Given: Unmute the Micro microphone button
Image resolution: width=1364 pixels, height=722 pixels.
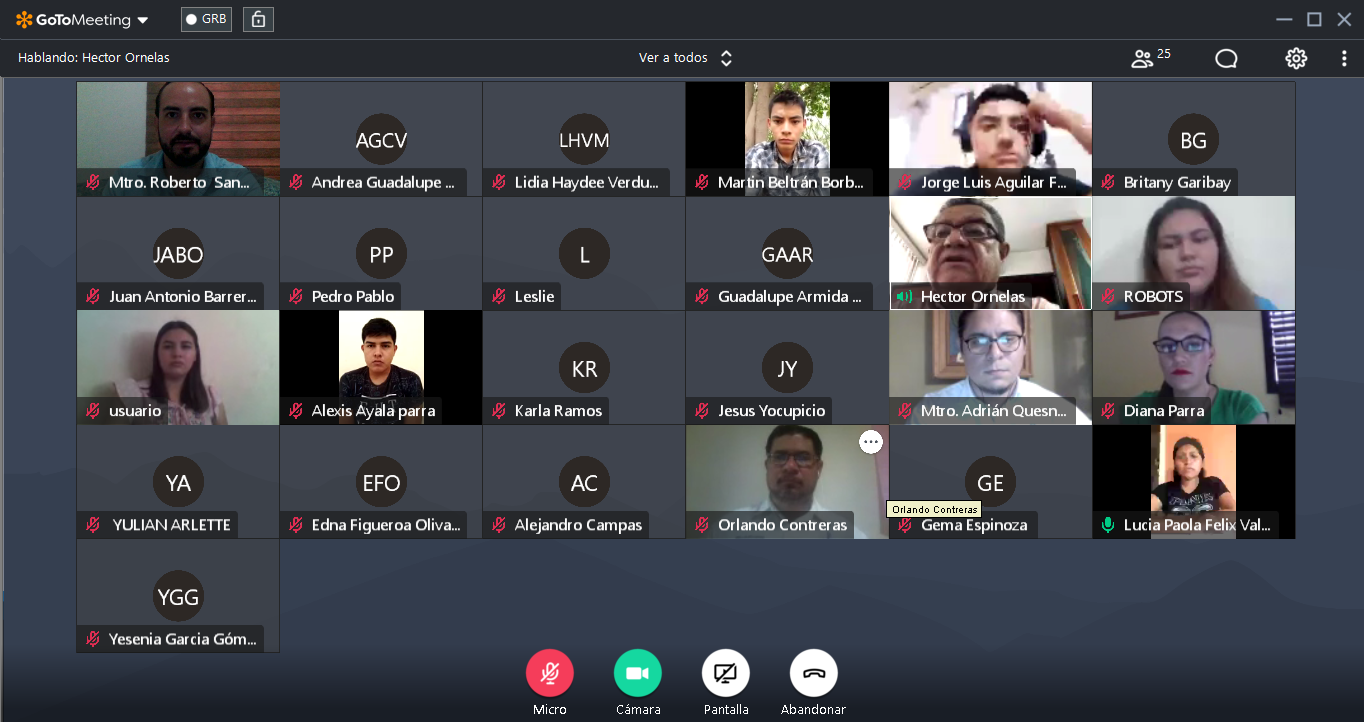Looking at the screenshot, I should (x=550, y=673).
